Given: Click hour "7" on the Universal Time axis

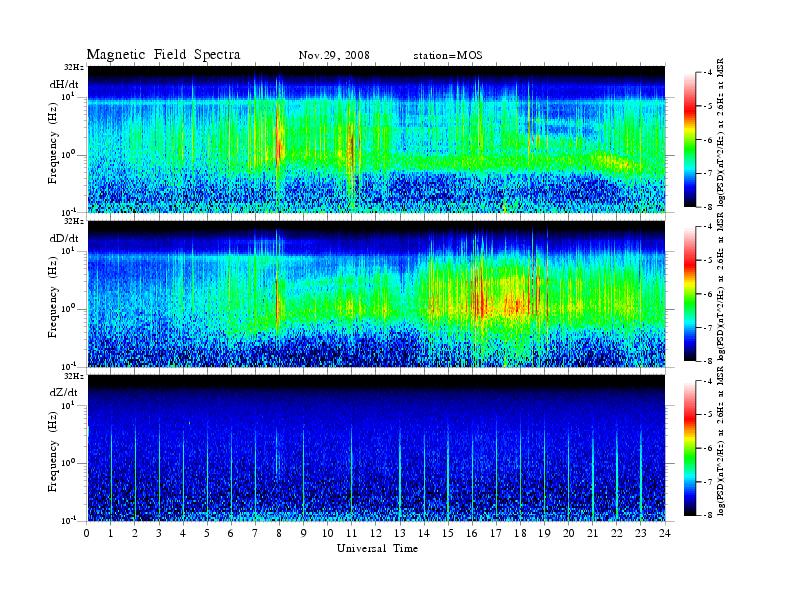Looking at the screenshot, I should [255, 533].
